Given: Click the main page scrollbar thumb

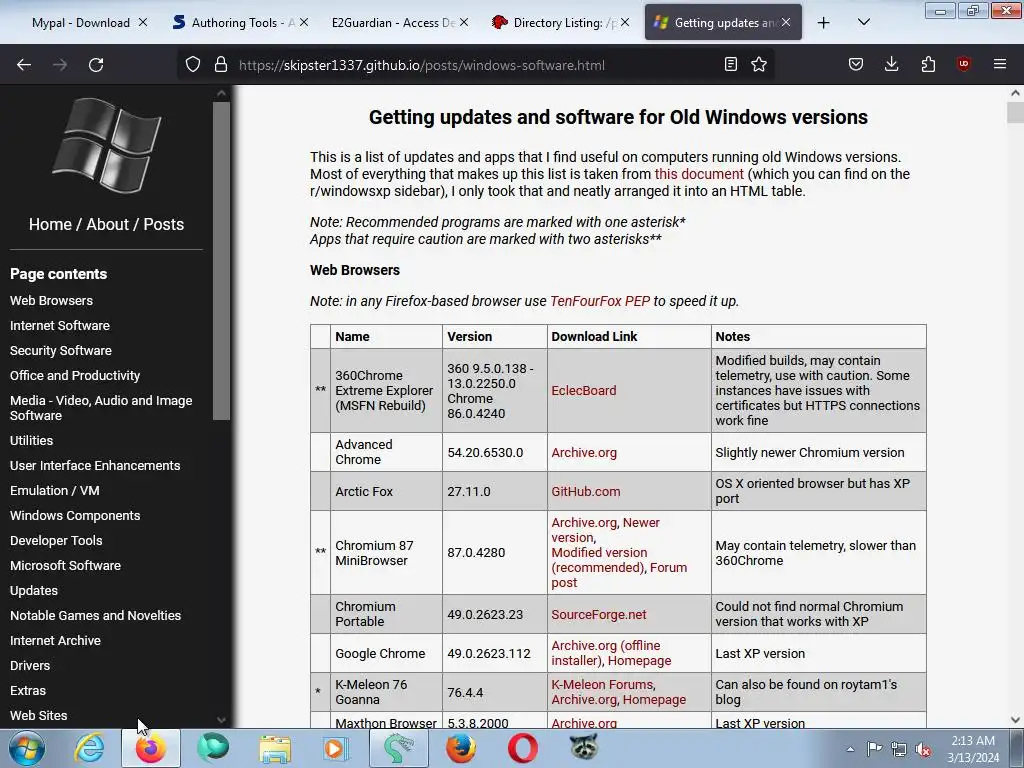Looking at the screenshot, I should (1015, 112).
